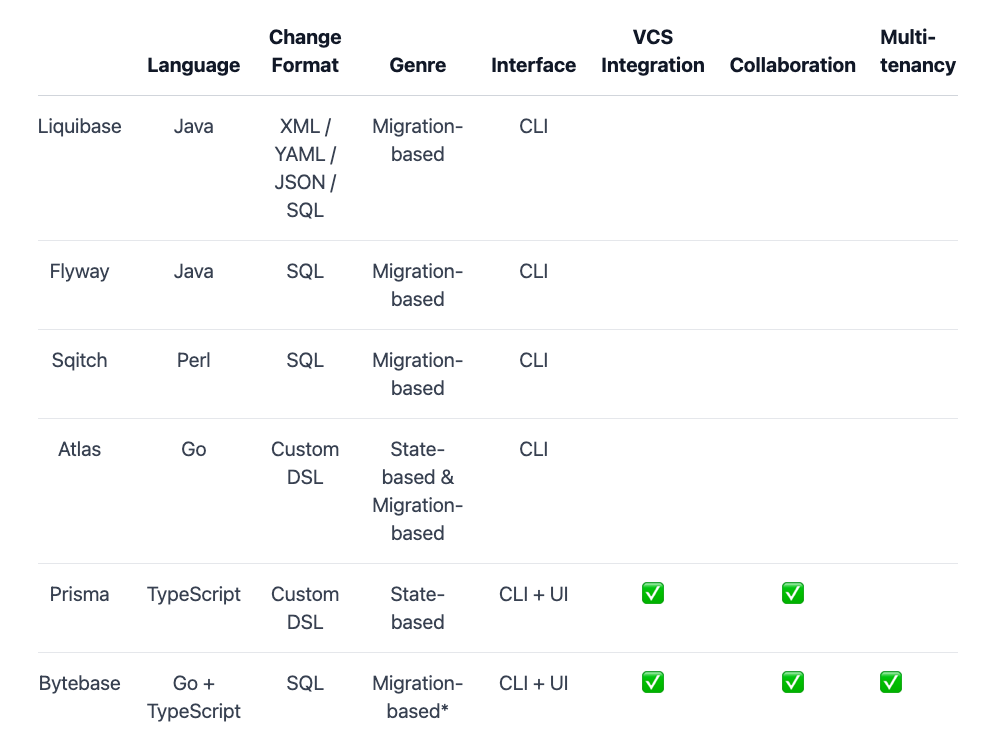
Task: Click the Change Format column header
Action: [305, 51]
